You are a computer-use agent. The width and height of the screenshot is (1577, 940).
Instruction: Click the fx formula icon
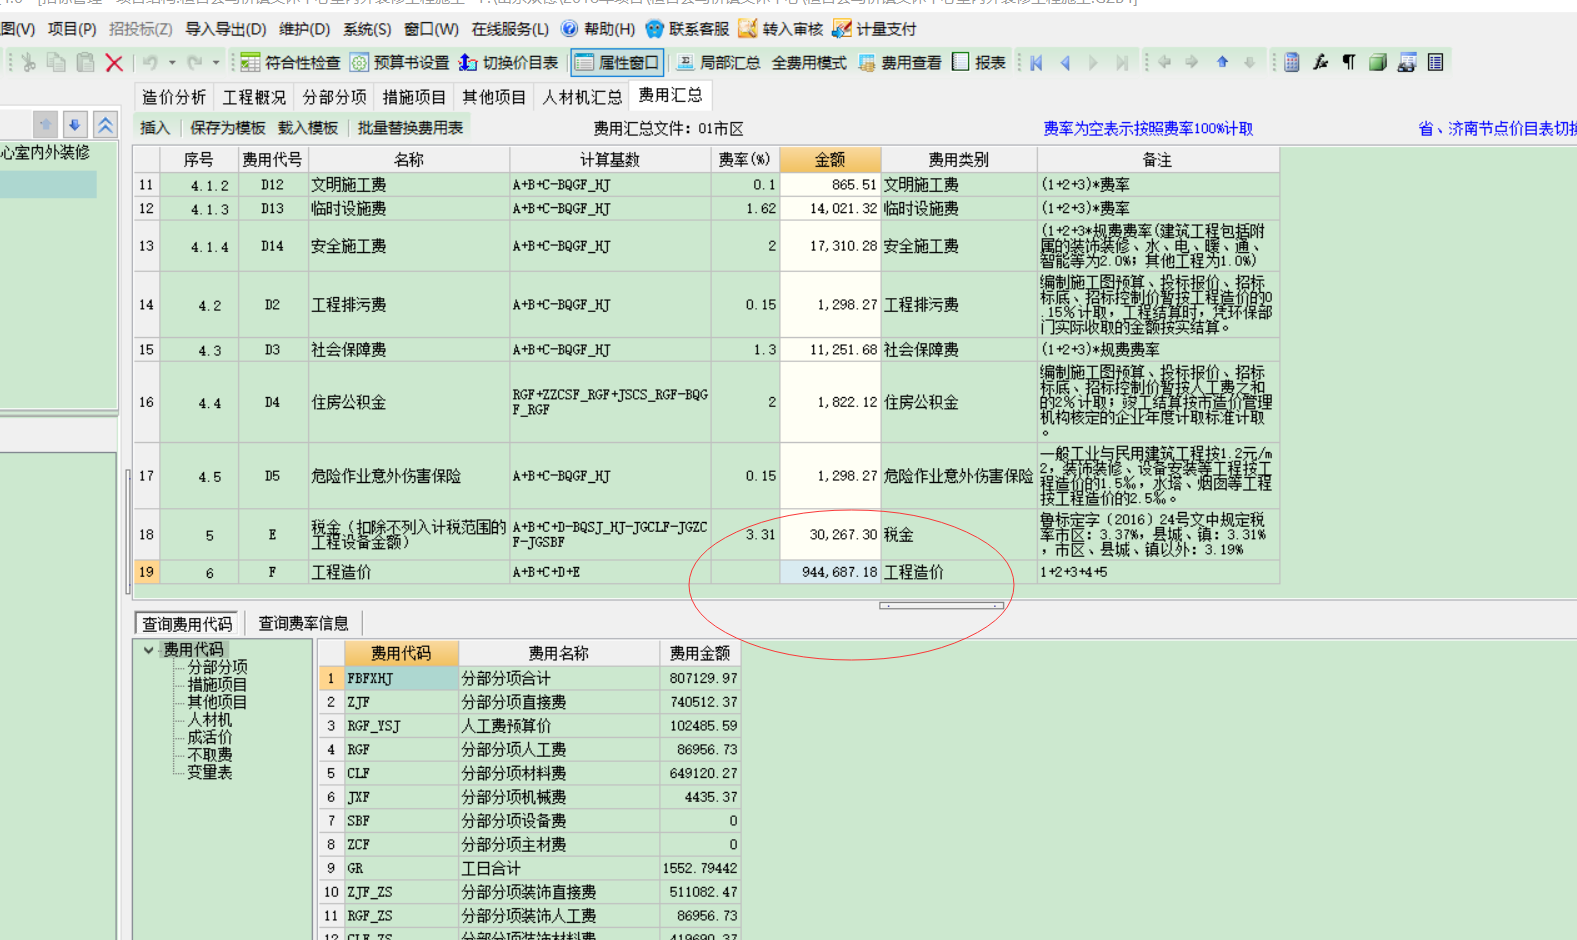(x=1320, y=62)
